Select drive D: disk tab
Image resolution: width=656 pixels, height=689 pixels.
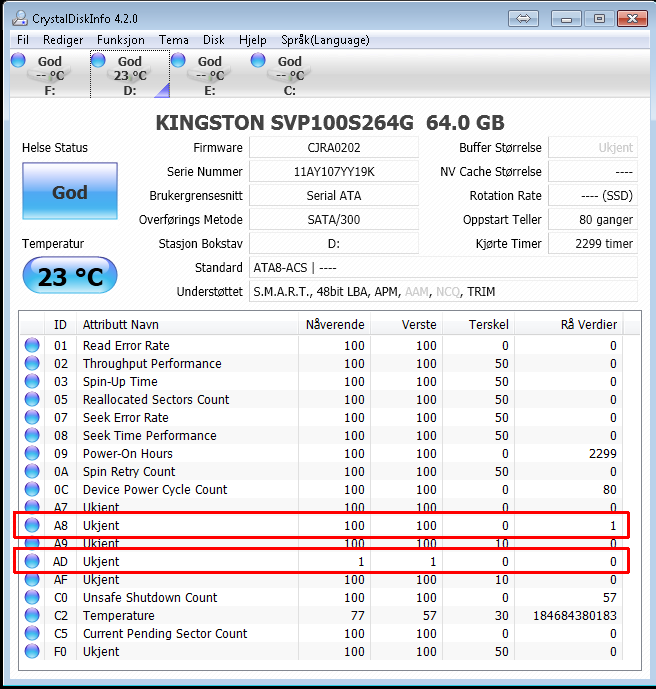point(130,74)
